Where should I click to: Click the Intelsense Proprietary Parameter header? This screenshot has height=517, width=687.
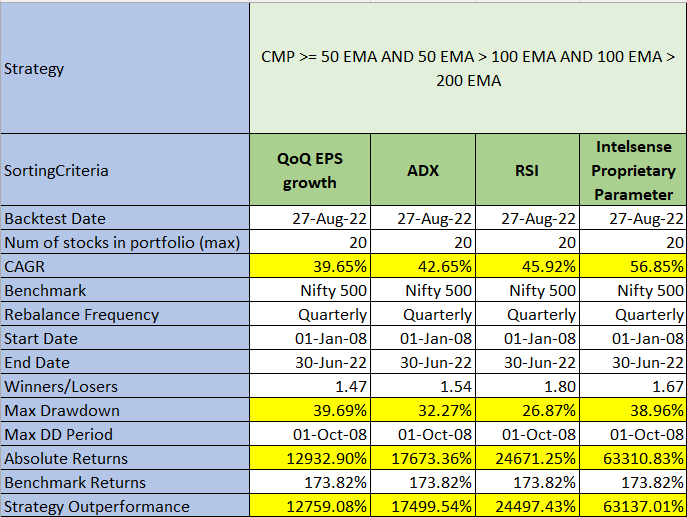tap(632, 170)
